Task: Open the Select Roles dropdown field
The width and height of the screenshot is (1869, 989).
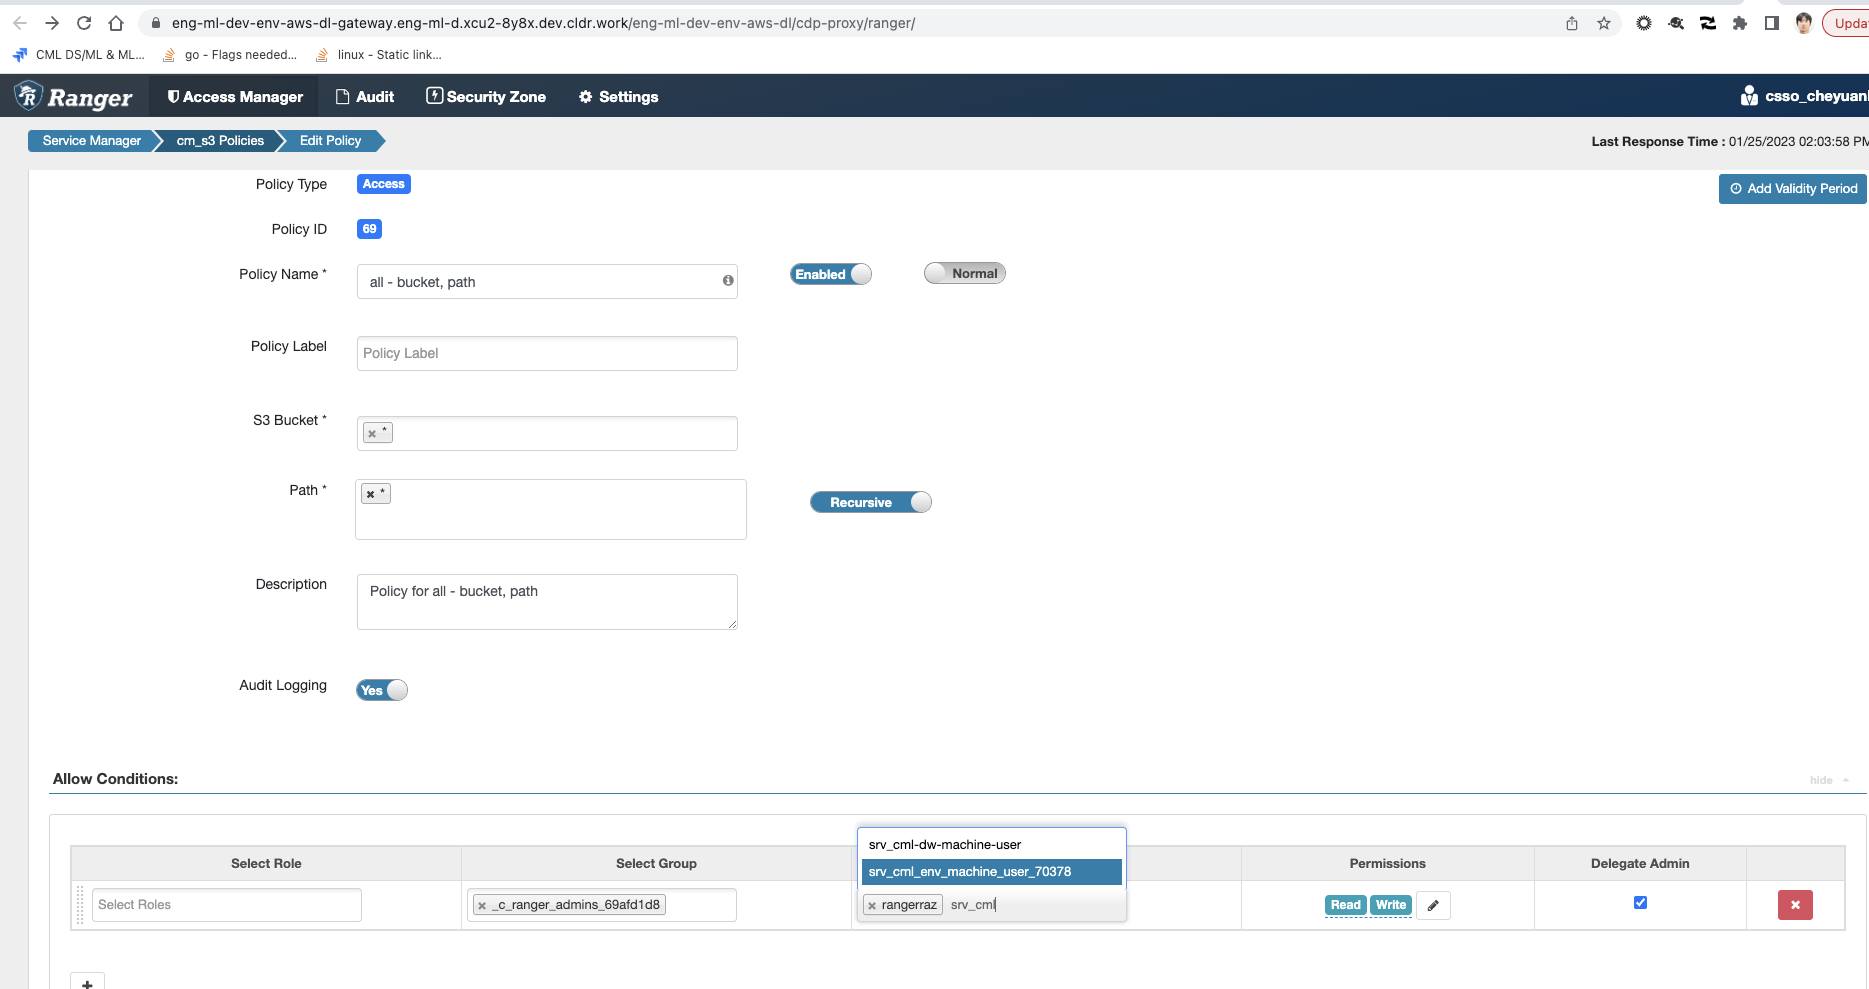Action: coord(226,905)
